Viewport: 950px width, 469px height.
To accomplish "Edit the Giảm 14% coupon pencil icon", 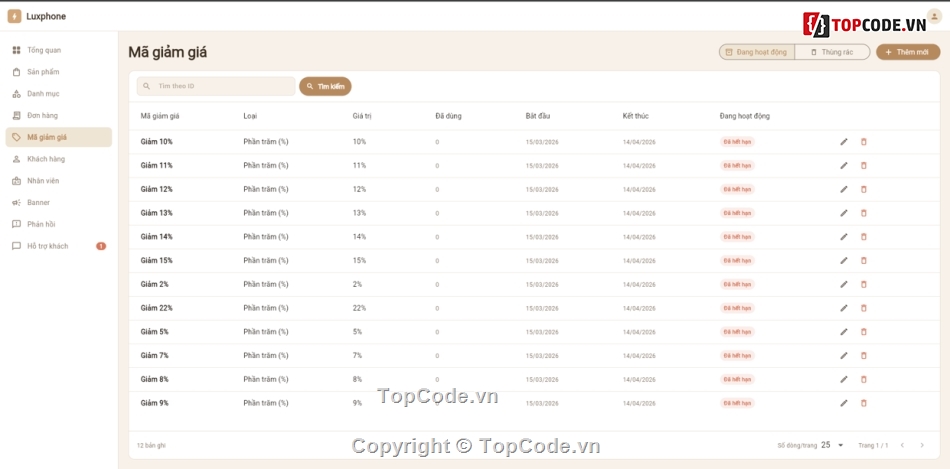I will (x=844, y=237).
